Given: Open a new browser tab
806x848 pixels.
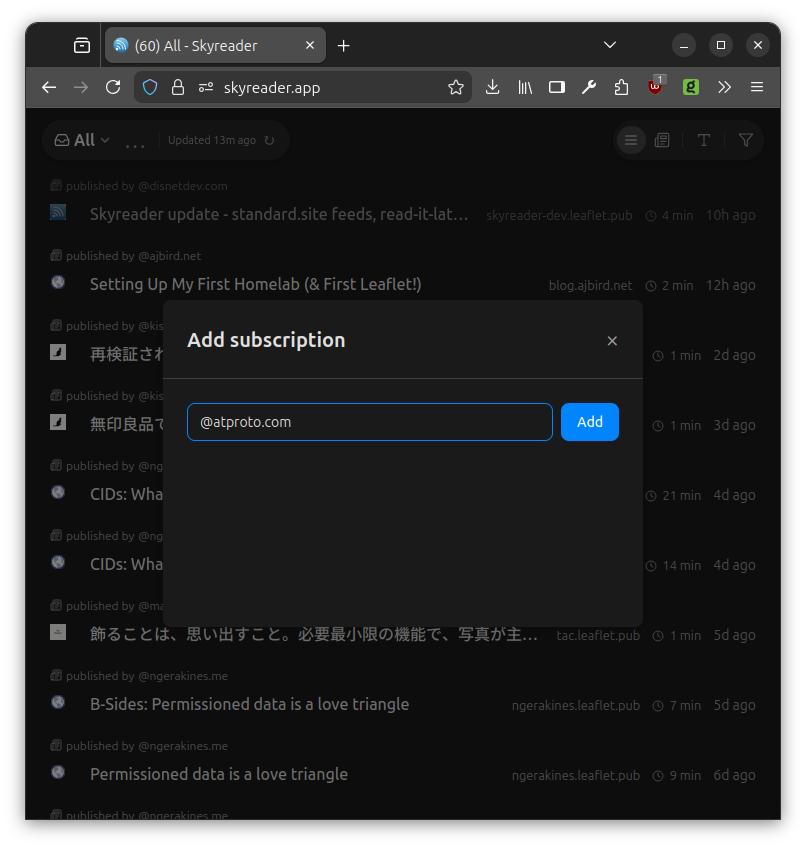Looking at the screenshot, I should 344,46.
